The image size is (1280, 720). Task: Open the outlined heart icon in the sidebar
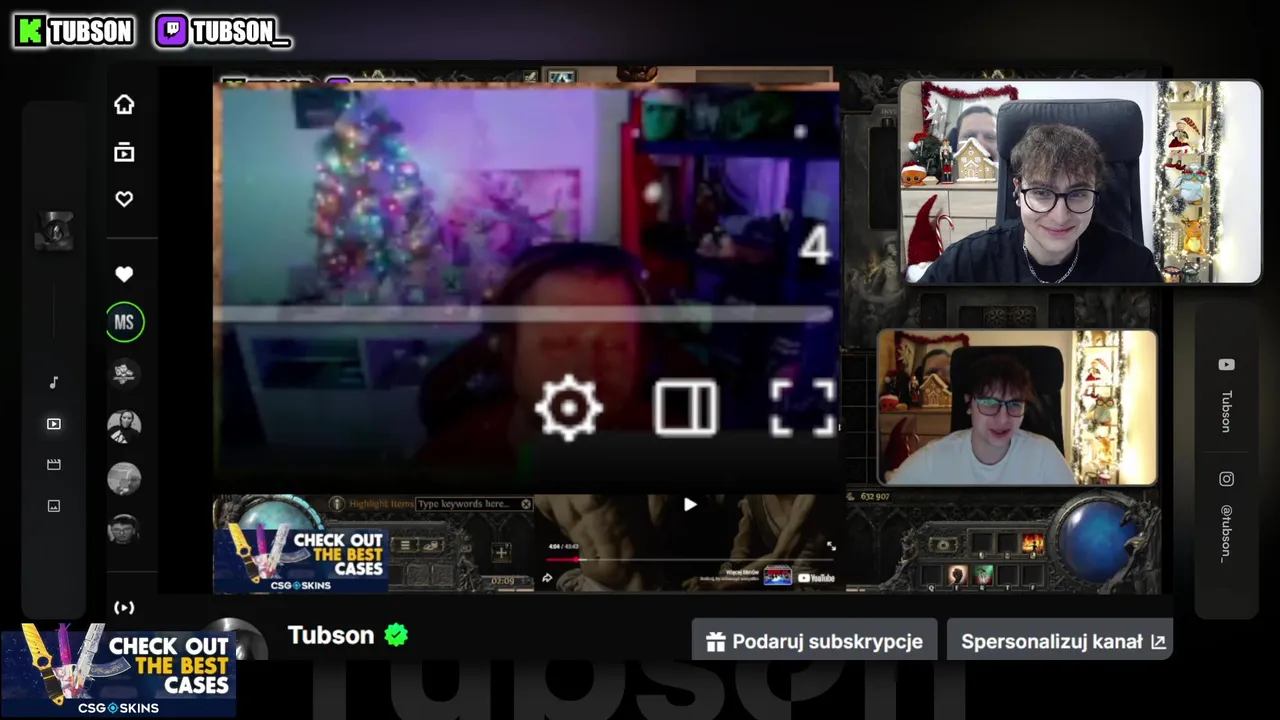pos(124,199)
